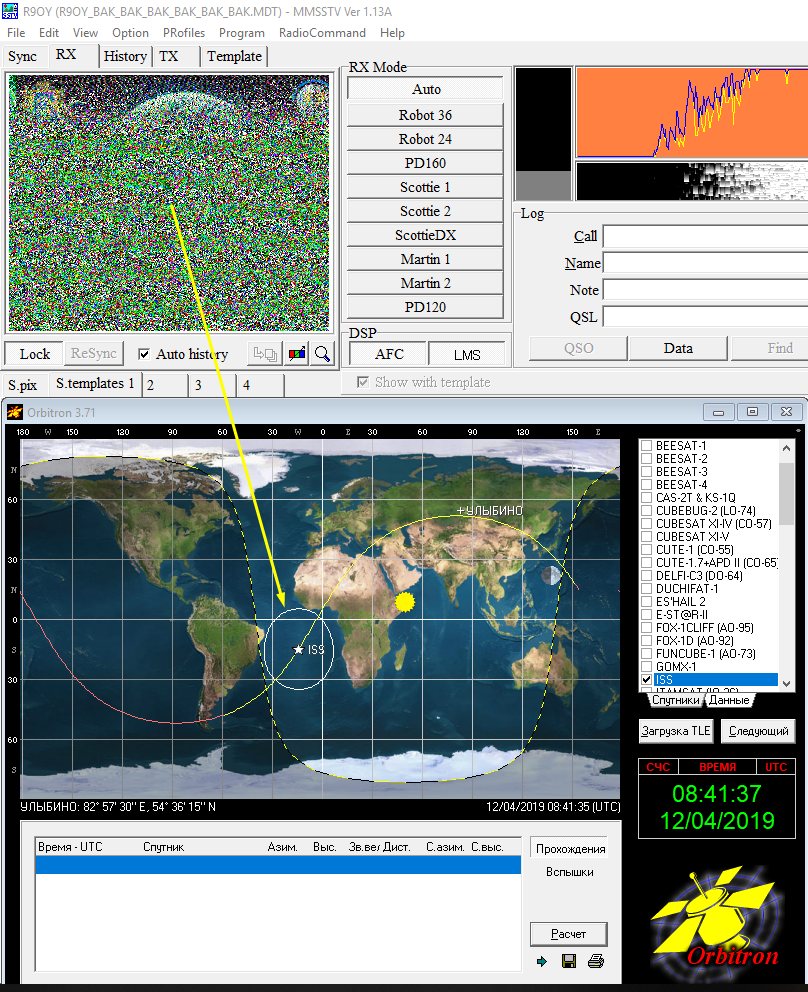The height and width of the screenshot is (992, 808).
Task: Open the RadioCommand menu
Action: click(x=321, y=32)
